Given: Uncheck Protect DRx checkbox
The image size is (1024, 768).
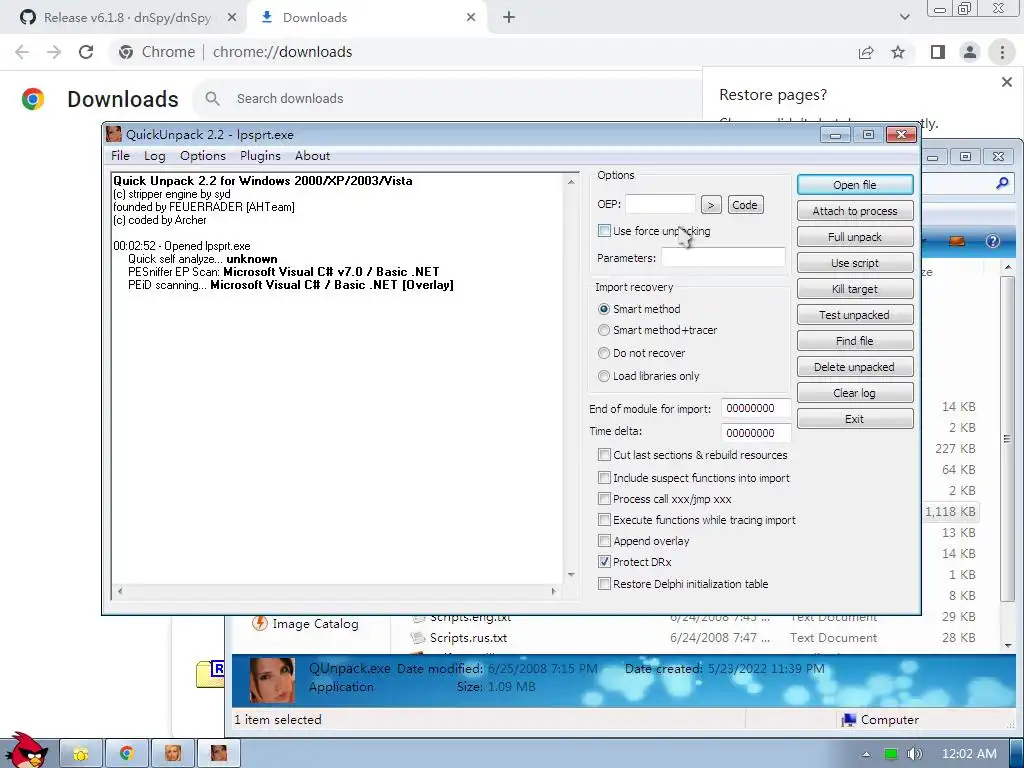Looking at the screenshot, I should coord(604,562).
